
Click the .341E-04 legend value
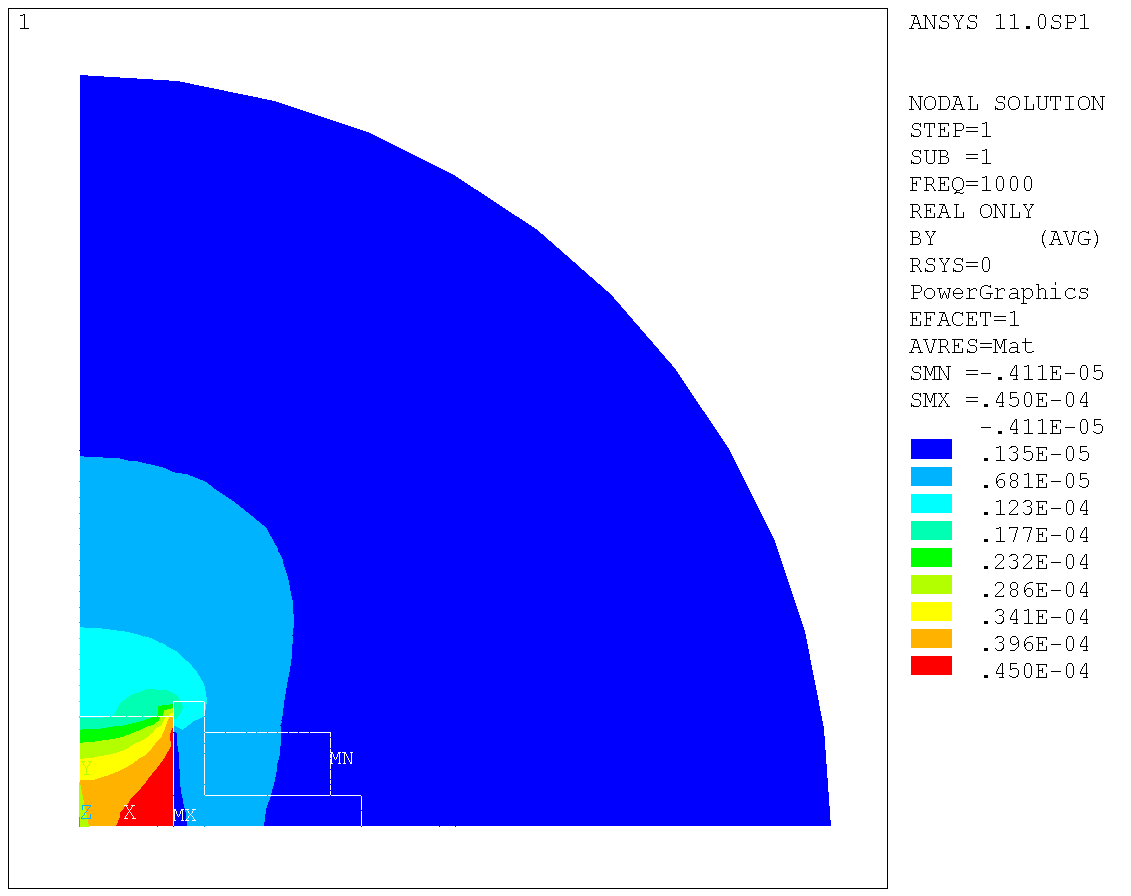(1035, 617)
